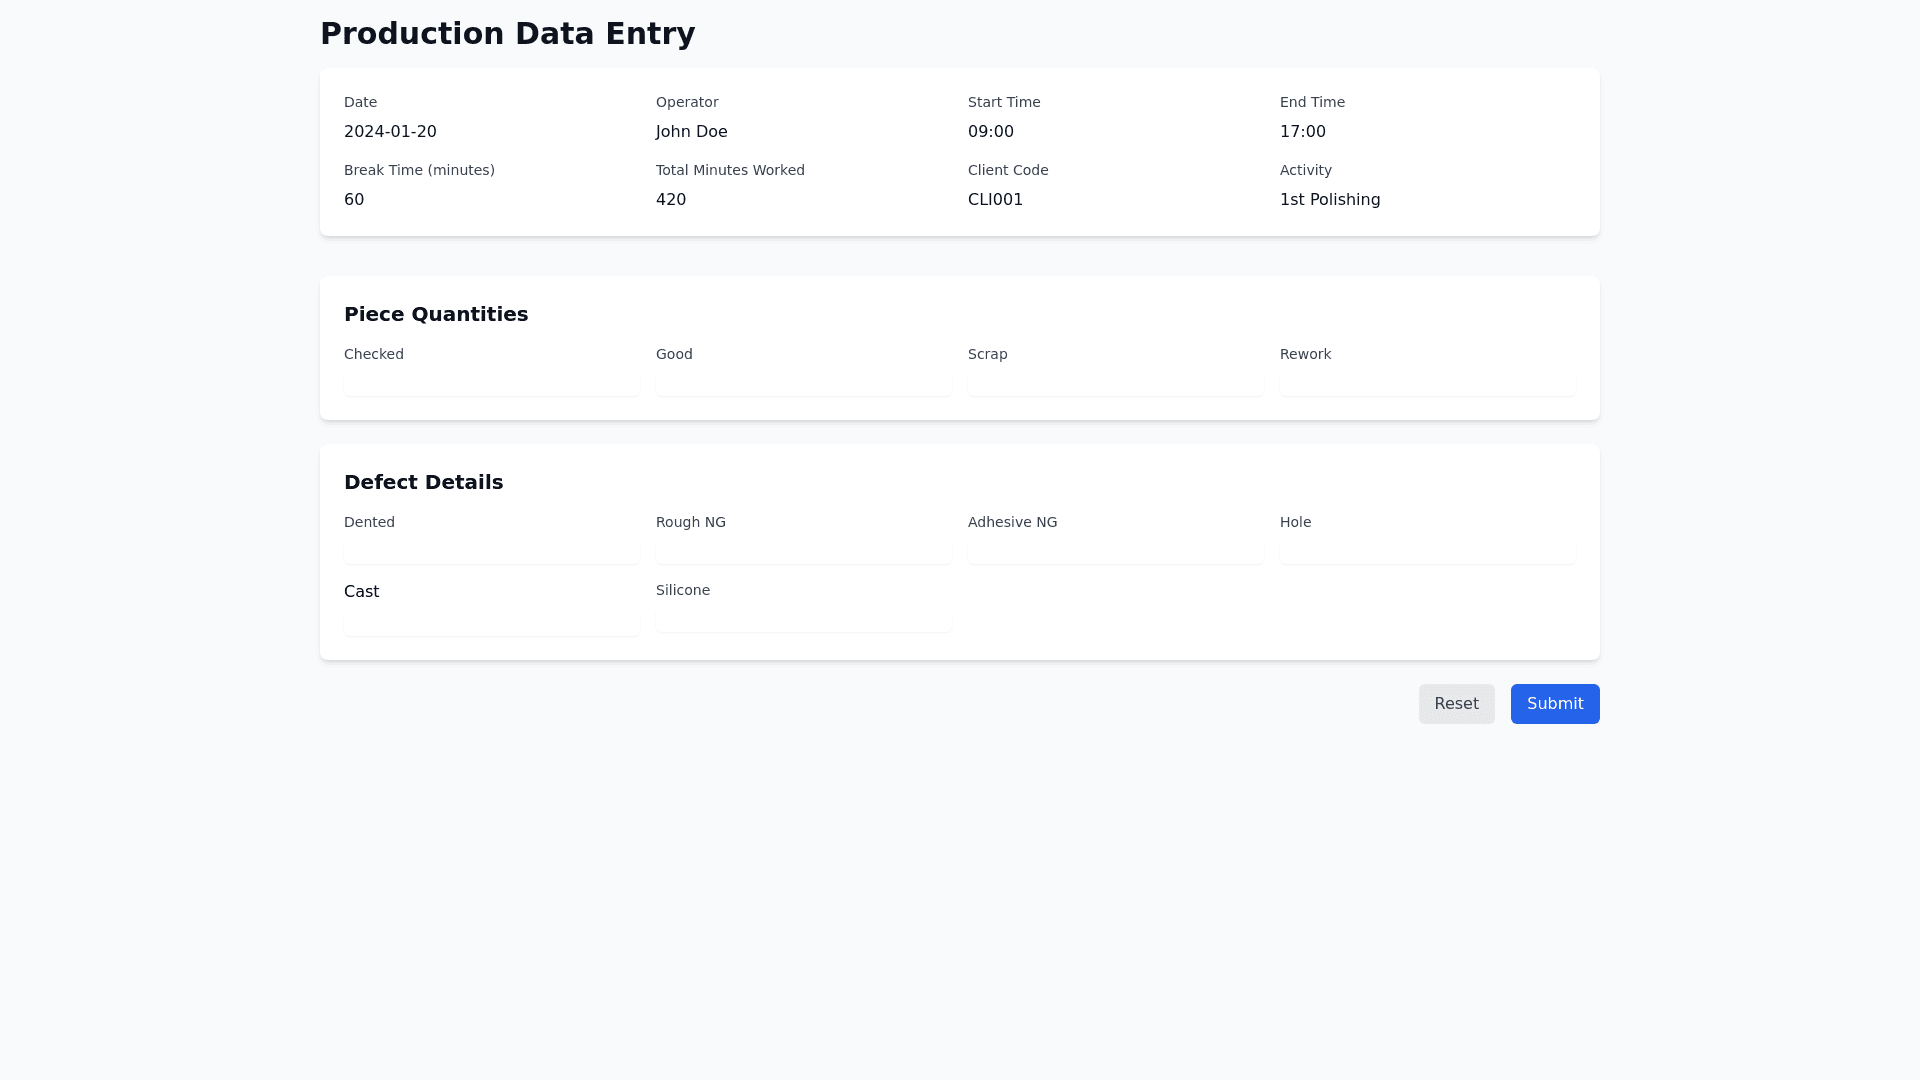Click the end time 17:00 value
This screenshot has height=1080, width=1920.
tap(1302, 132)
